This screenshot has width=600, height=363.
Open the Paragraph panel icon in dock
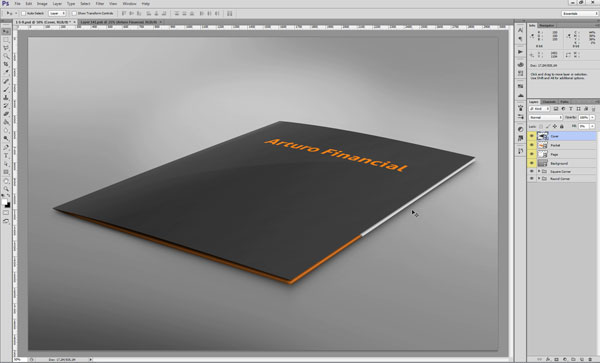coord(520,39)
